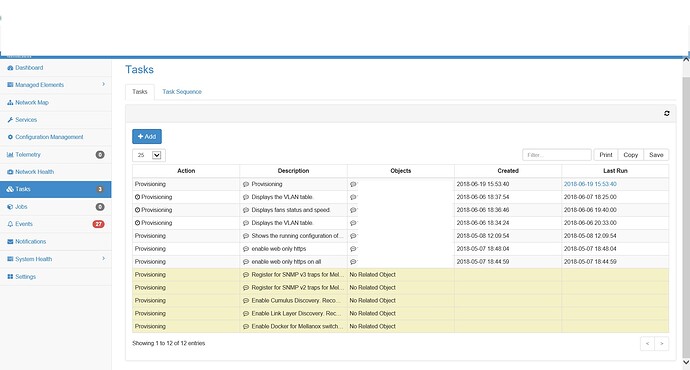
Task: Click the Filter input field
Action: pos(557,155)
